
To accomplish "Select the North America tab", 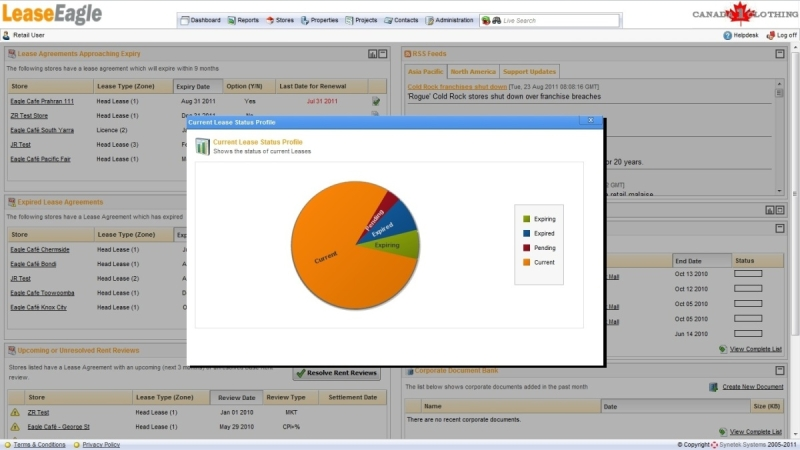I will click(x=473, y=71).
